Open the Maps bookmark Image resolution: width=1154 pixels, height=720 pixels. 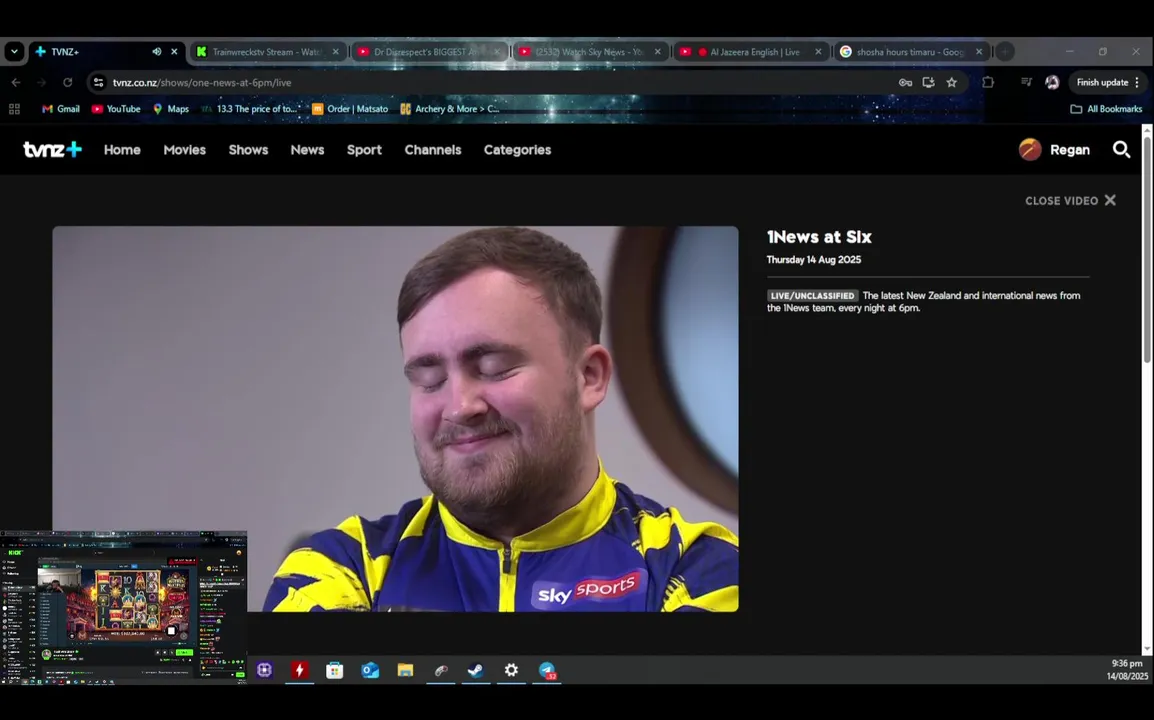171,109
